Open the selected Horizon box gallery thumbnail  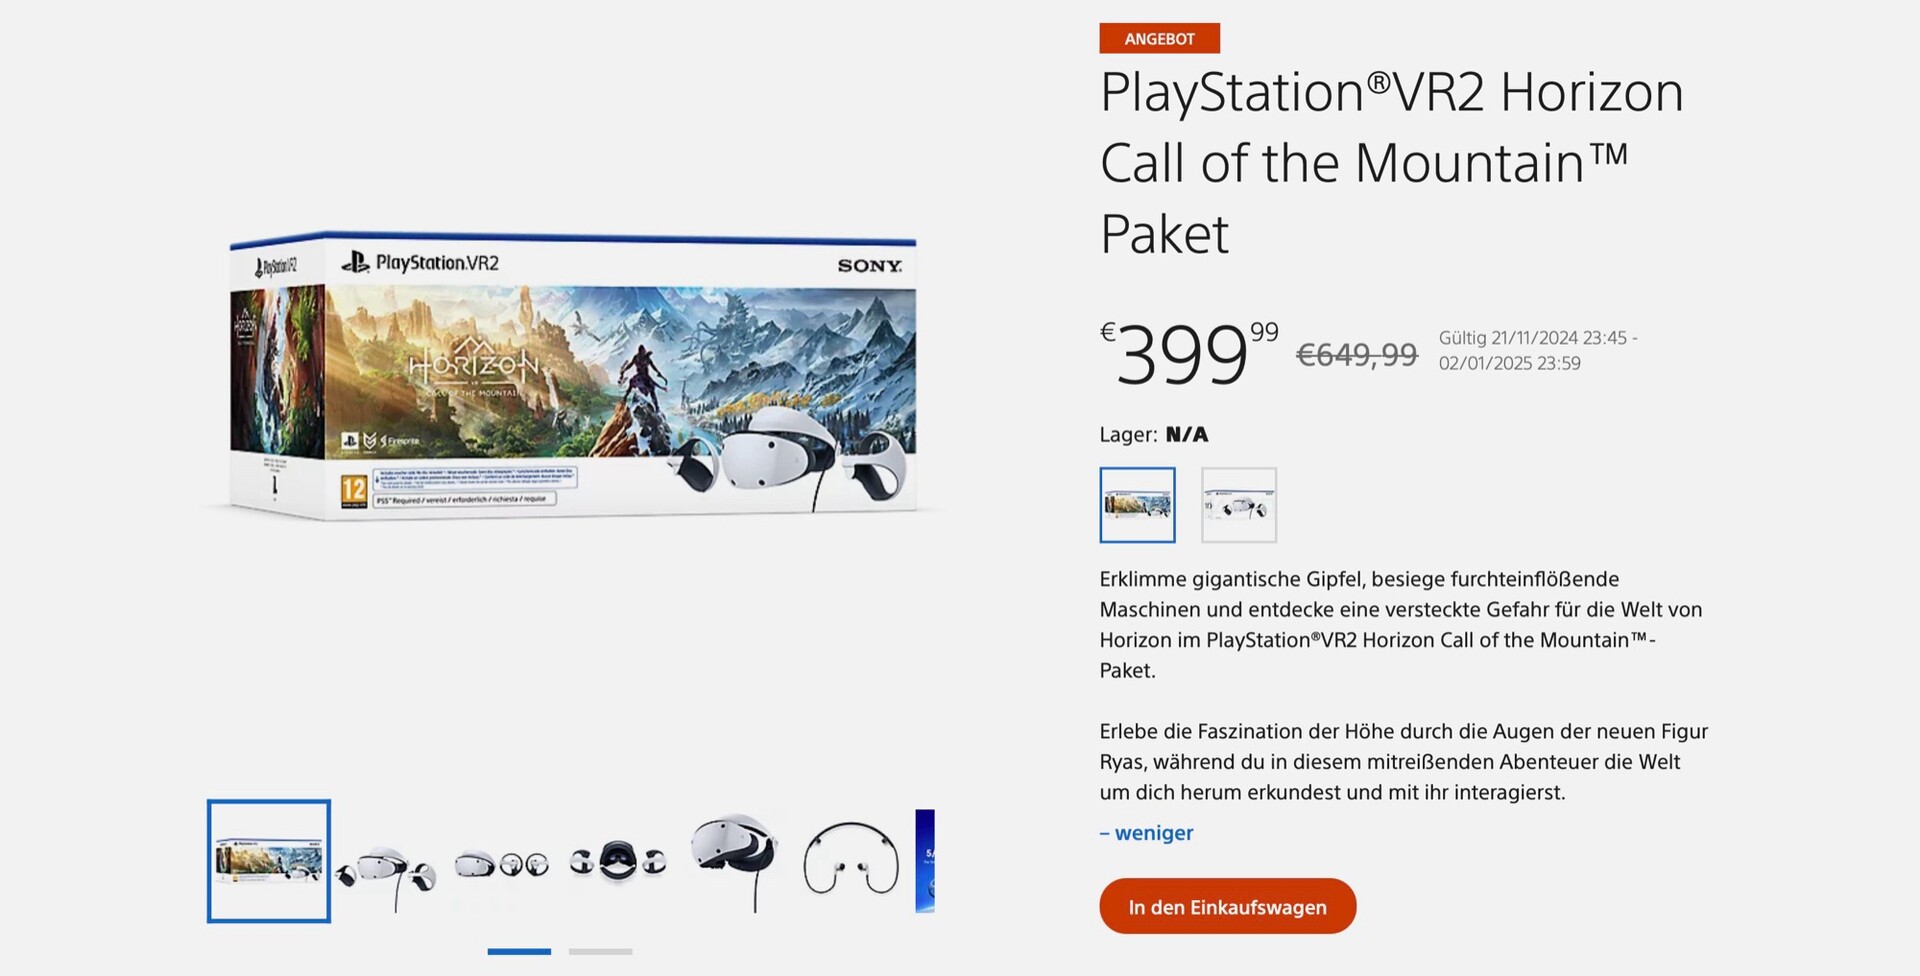click(269, 861)
